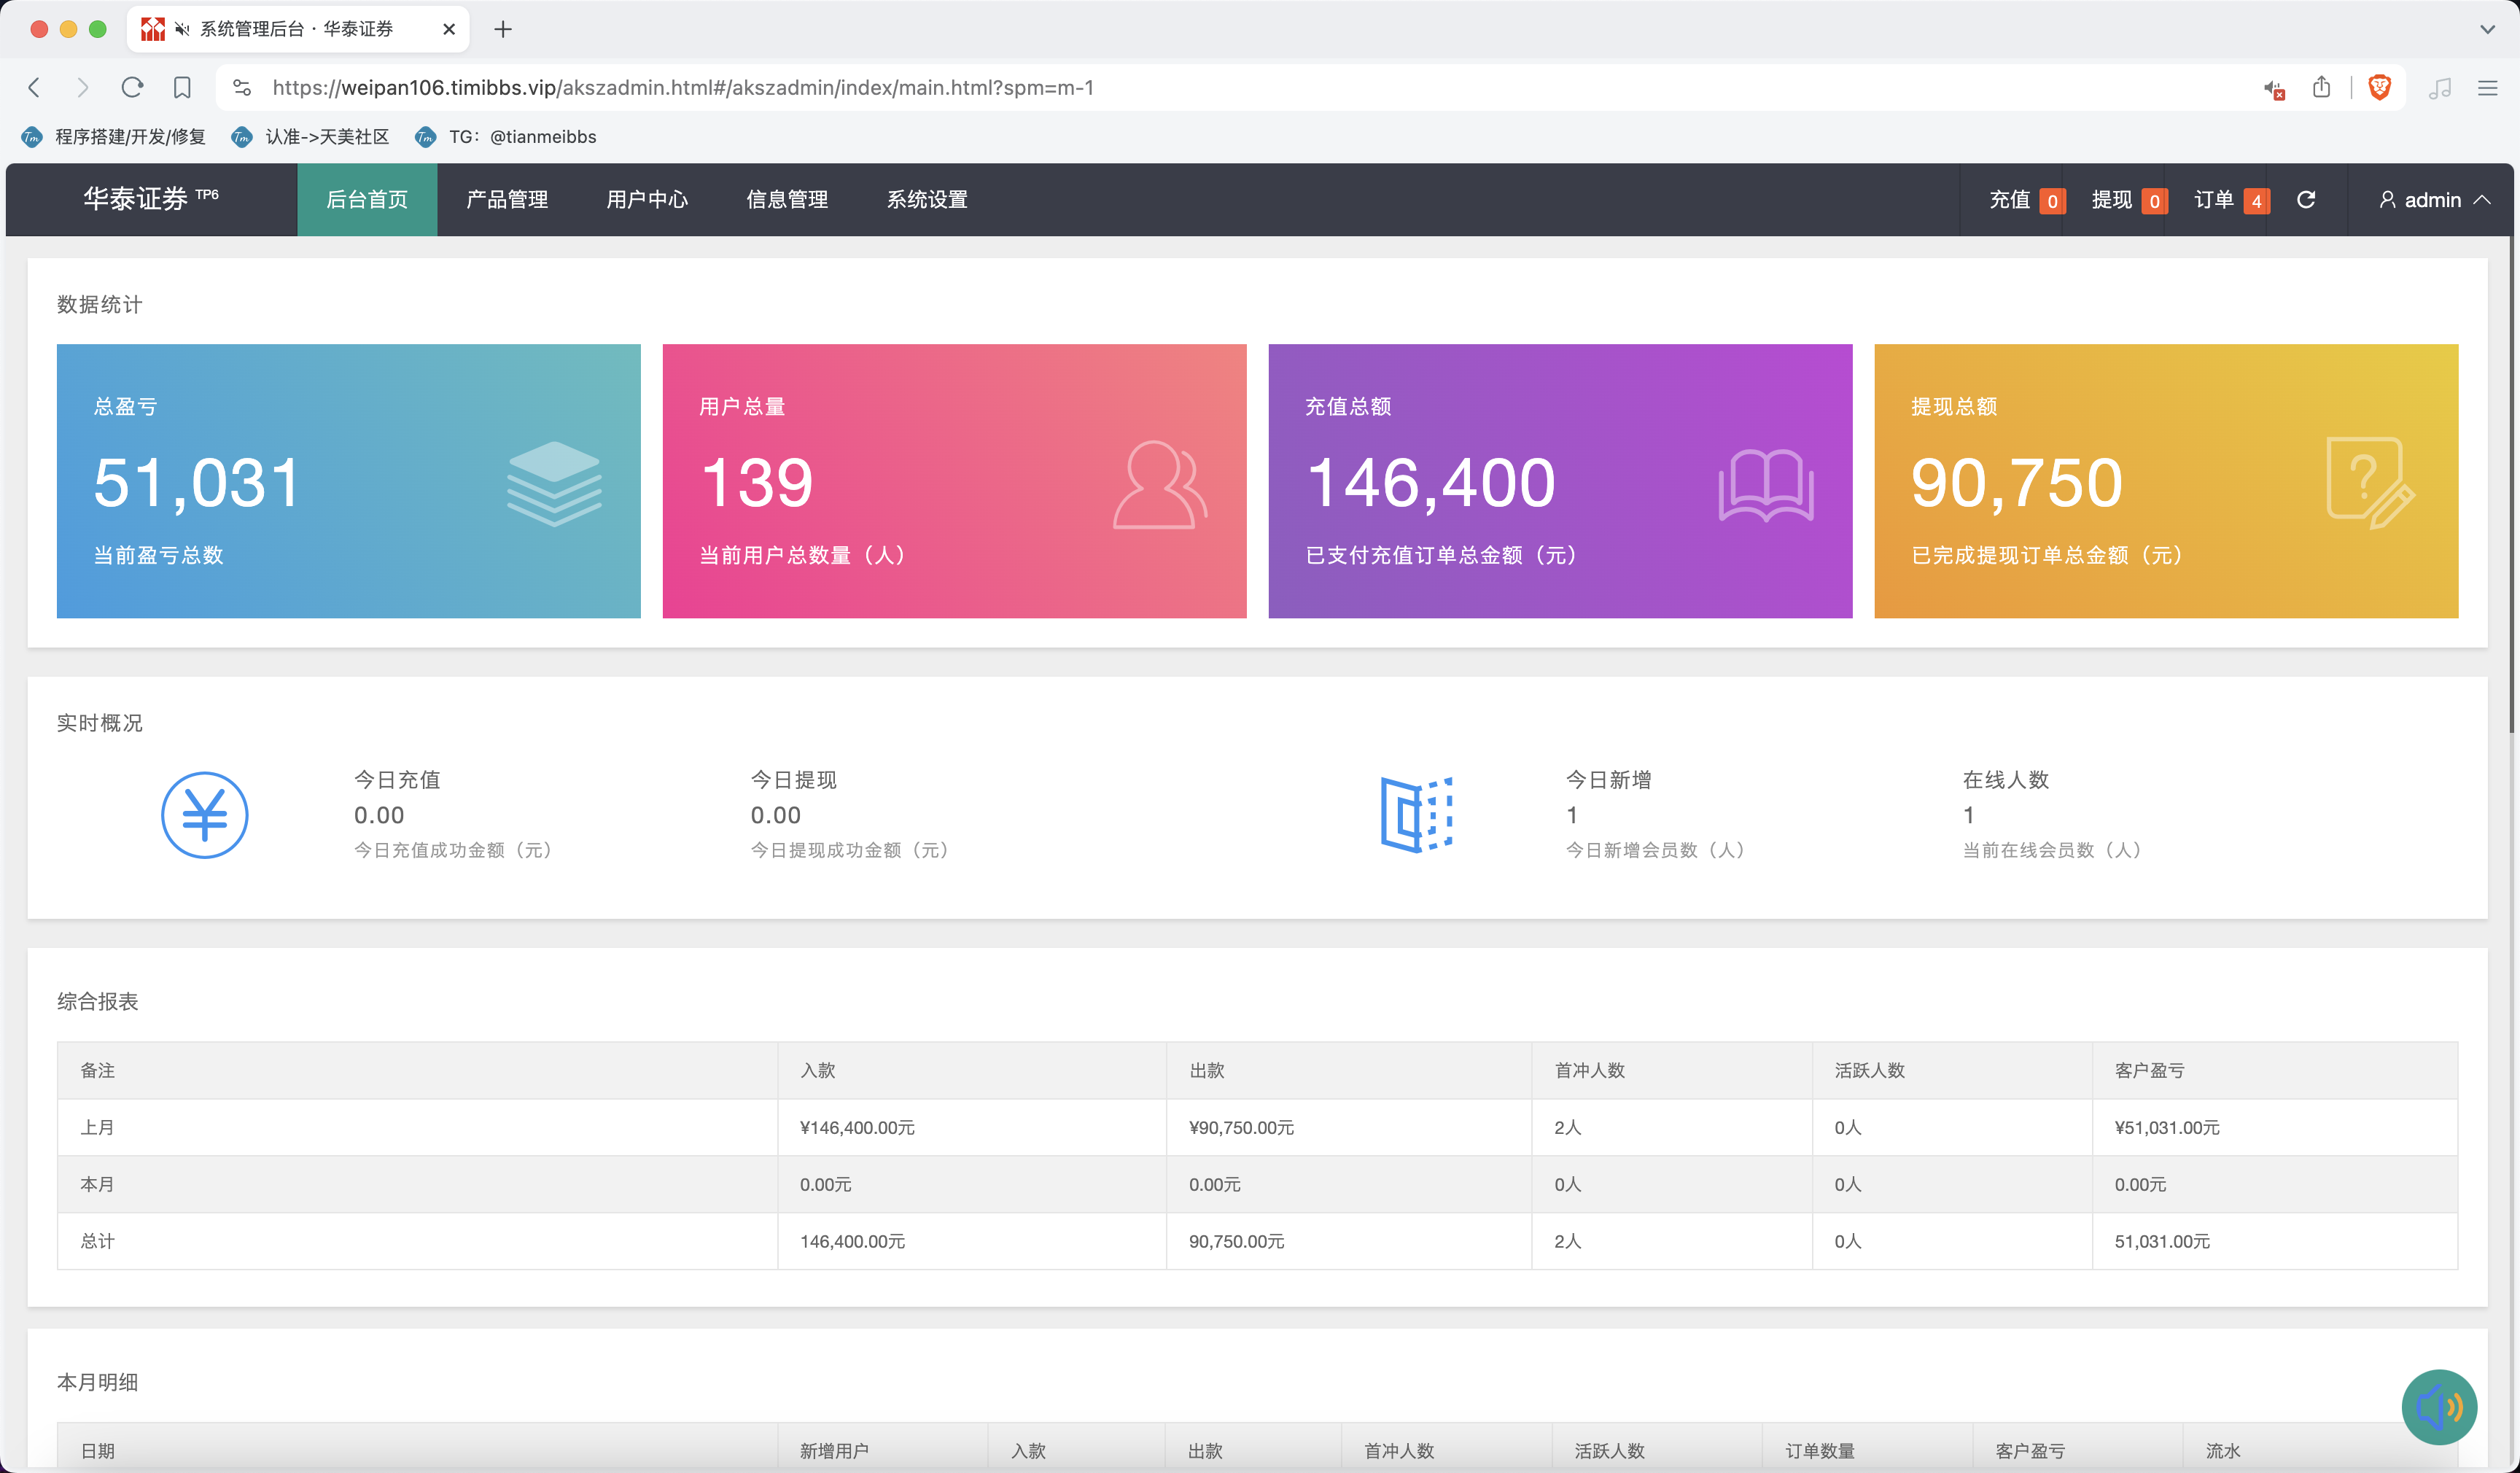Screen dimensions: 2520x1473
Task: Click the speaker-muted icon on the browser tab
Action: pyautogui.click(x=182, y=29)
